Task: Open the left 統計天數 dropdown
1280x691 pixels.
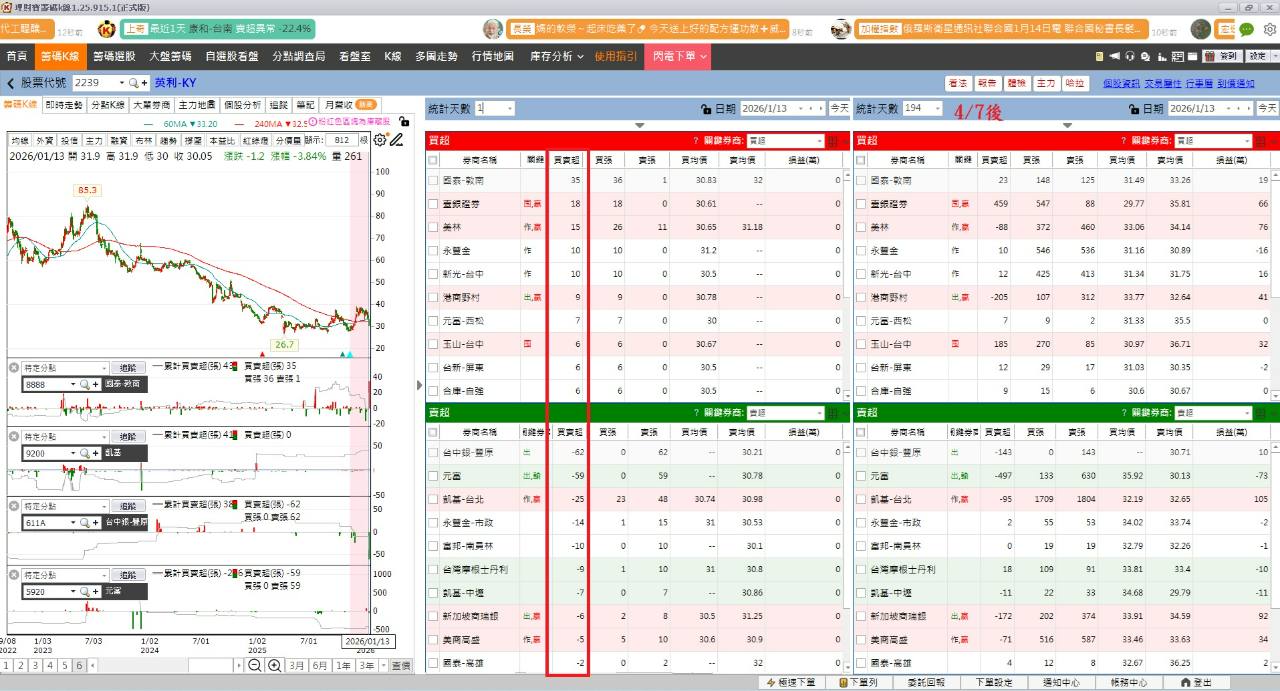Action: [x=509, y=108]
